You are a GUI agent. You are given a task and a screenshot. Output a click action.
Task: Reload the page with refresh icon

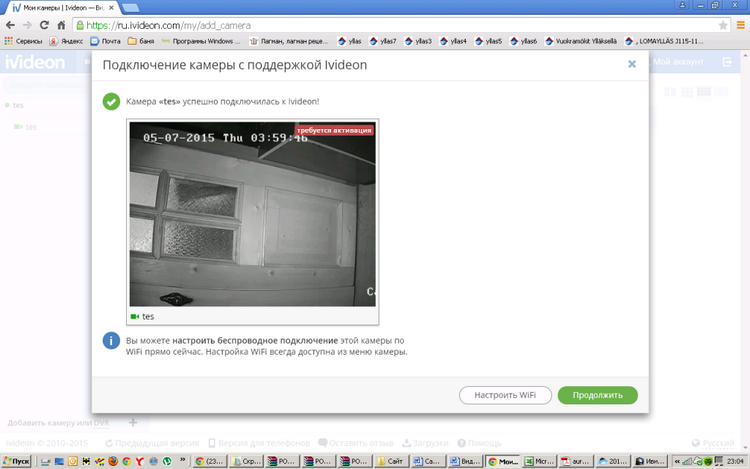(44, 25)
